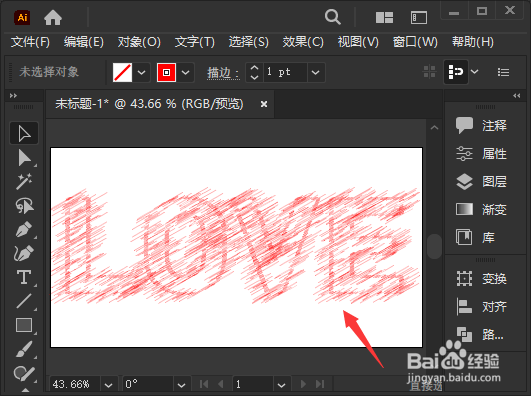The image size is (531, 396).
Task: Click the 43.66% zoom field
Action: click(x=75, y=385)
